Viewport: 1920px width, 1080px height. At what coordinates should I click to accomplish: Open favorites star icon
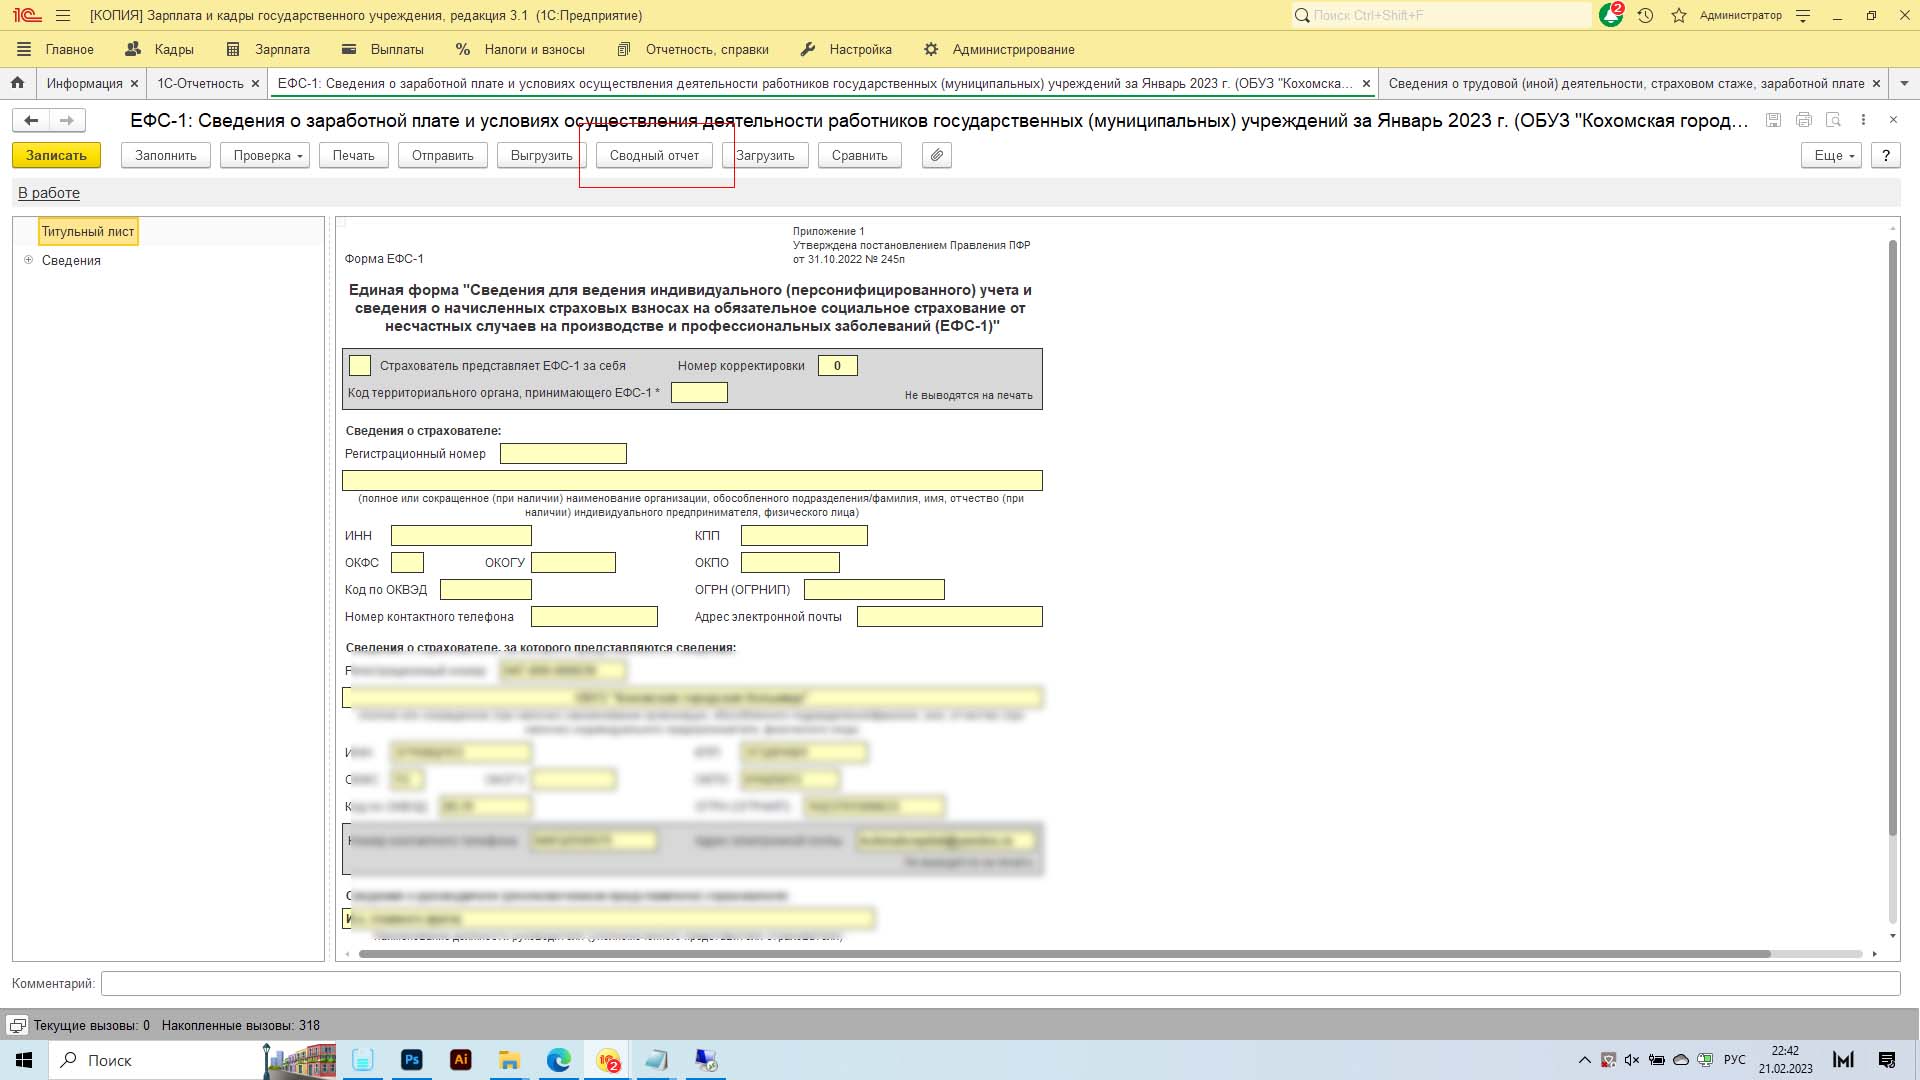[1679, 15]
